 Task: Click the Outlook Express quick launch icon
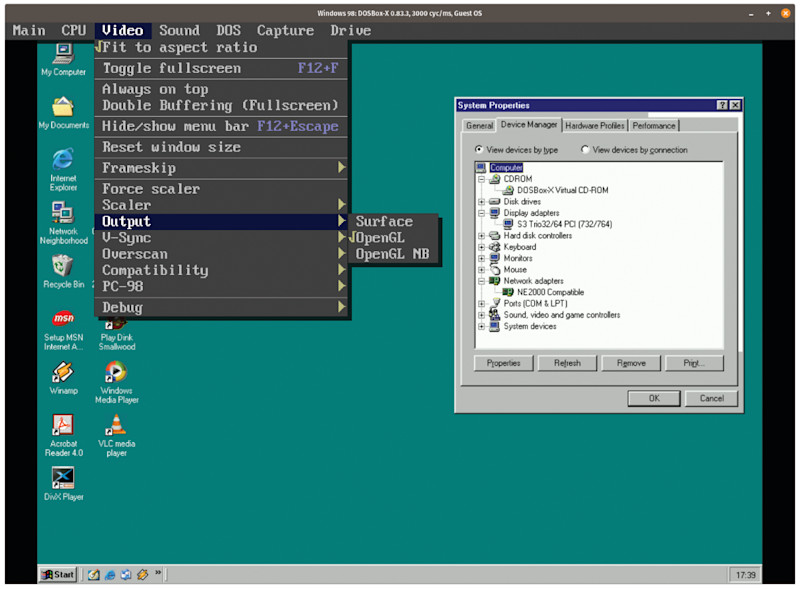click(x=126, y=575)
